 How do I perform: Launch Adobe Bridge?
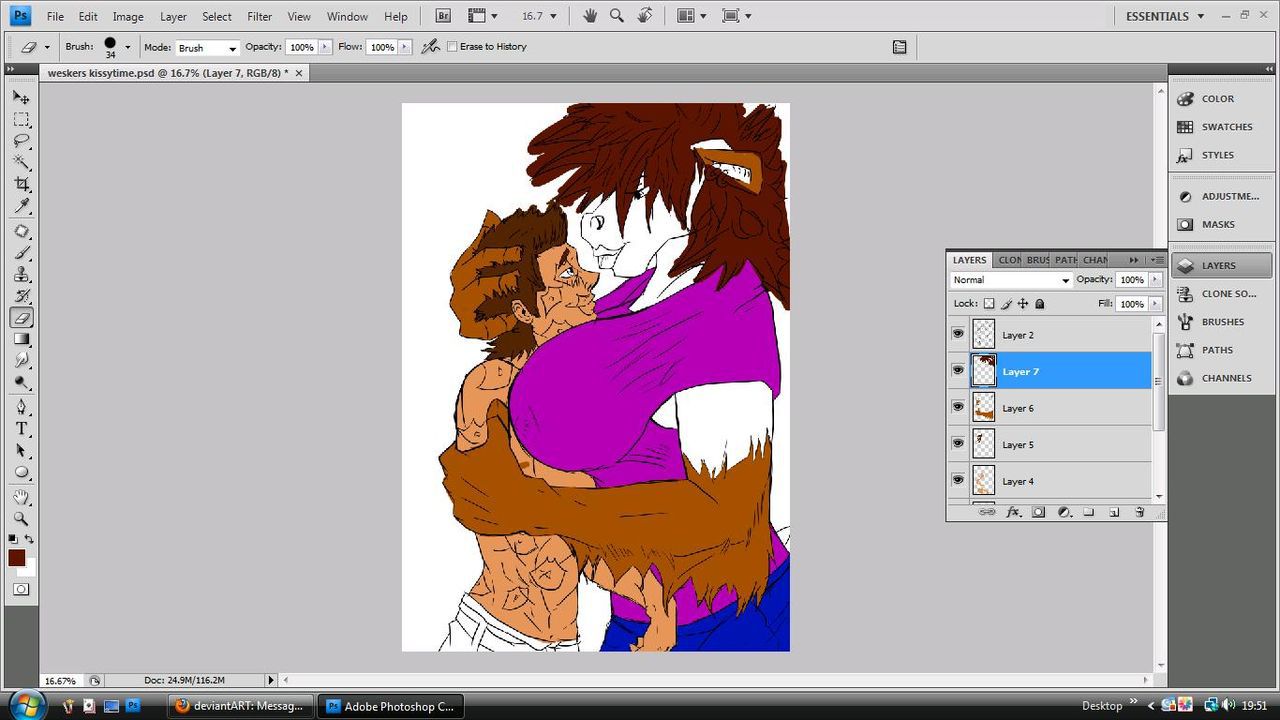tap(444, 16)
